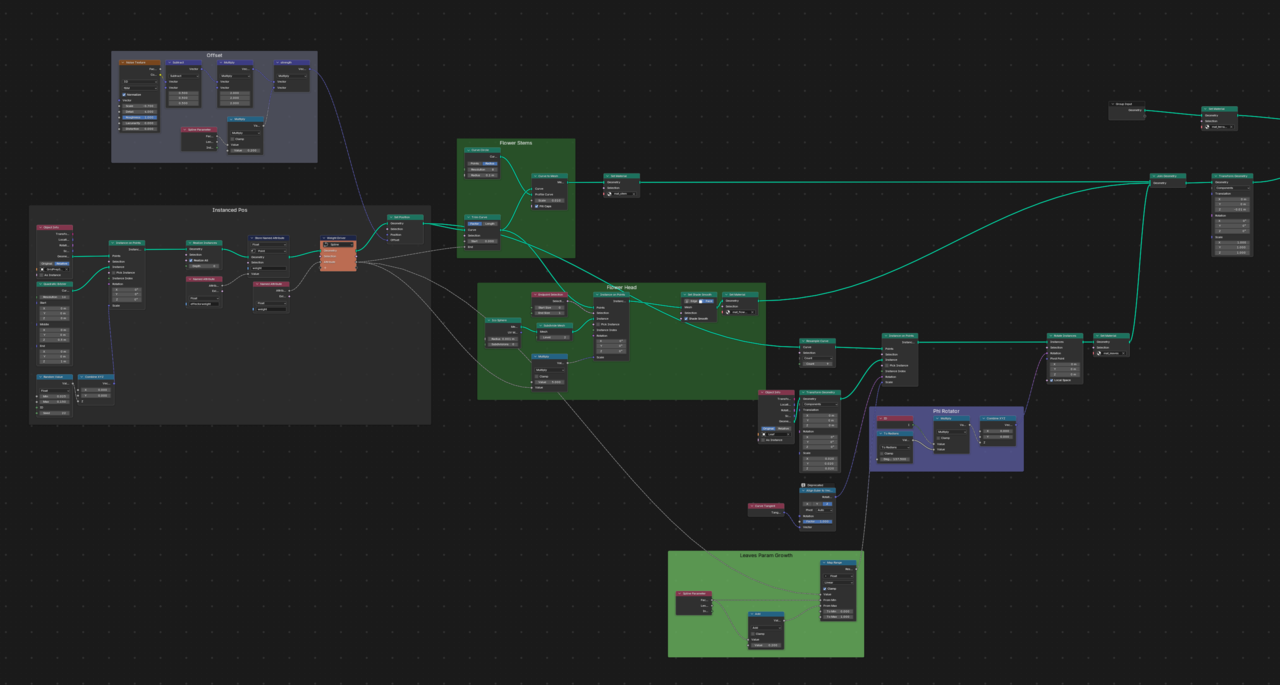Click the Count field in Resample Curve
The width and height of the screenshot is (1280, 685).
[x=818, y=364]
